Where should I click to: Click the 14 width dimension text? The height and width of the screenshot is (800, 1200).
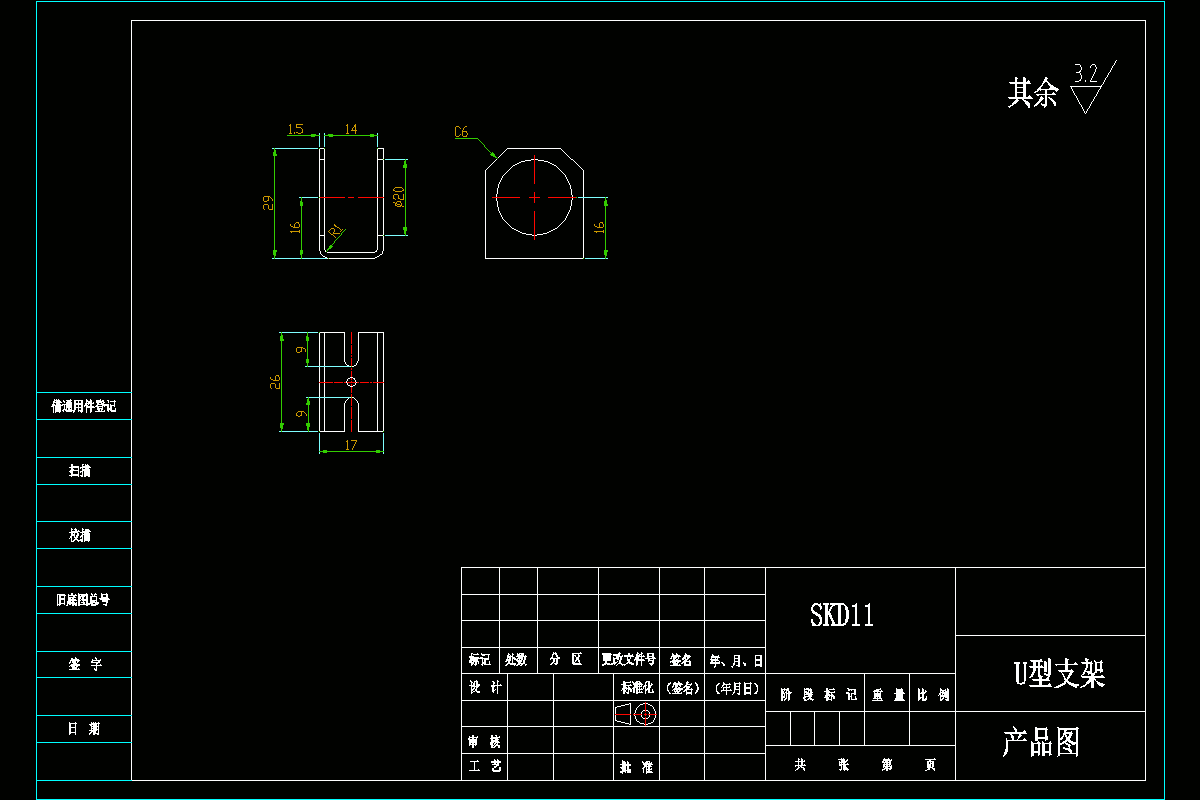pos(351,129)
